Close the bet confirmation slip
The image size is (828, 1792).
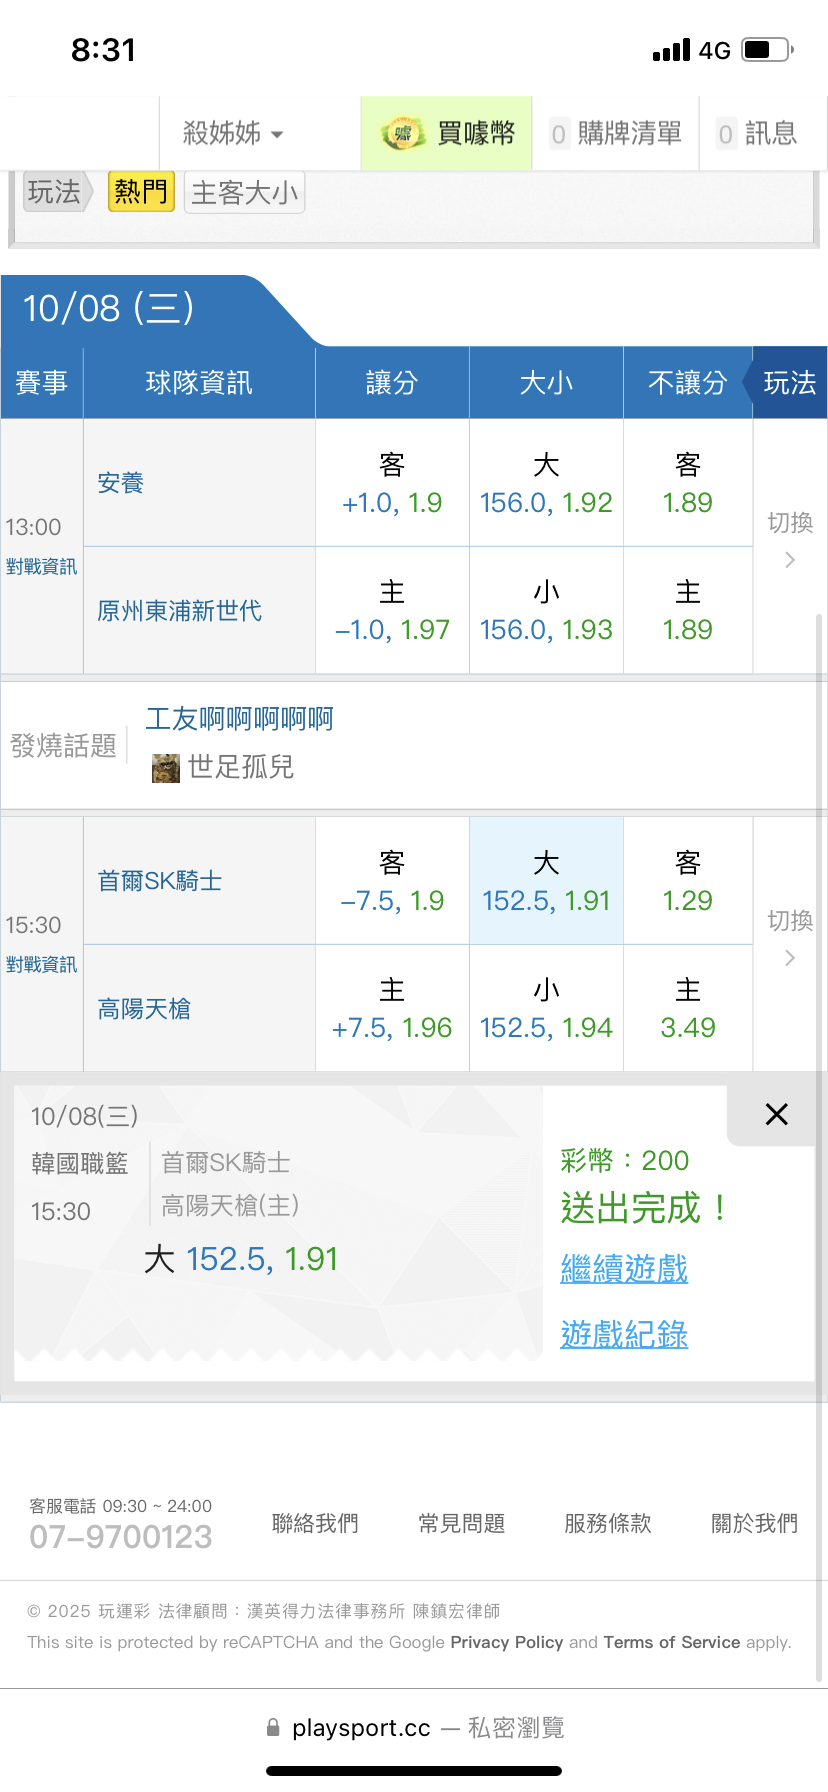[776, 1114]
